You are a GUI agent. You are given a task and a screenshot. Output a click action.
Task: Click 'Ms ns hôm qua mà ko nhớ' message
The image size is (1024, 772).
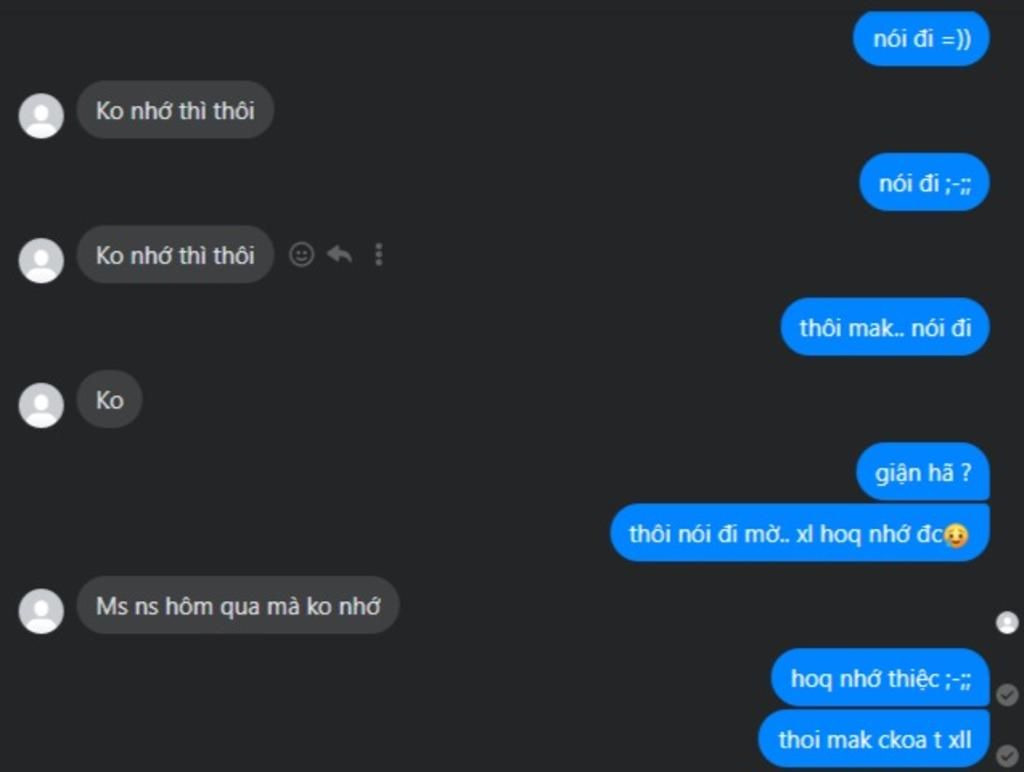coord(238,605)
